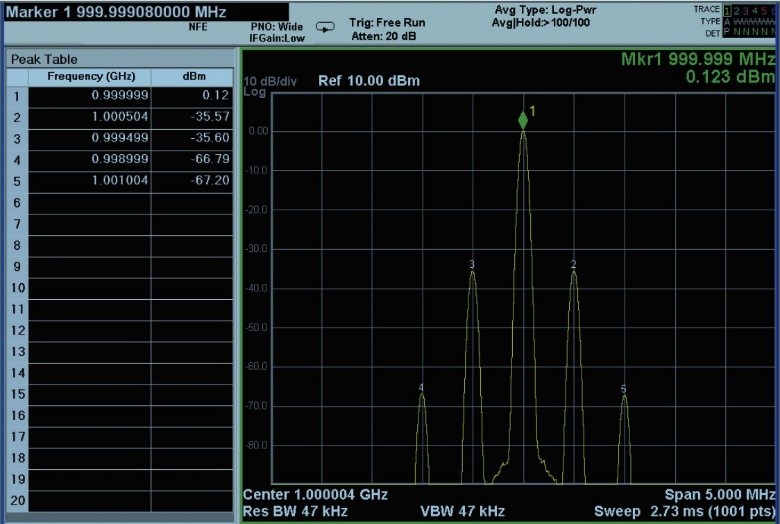
Task: Click row number 1 in Peak Table
Action: 17,96
